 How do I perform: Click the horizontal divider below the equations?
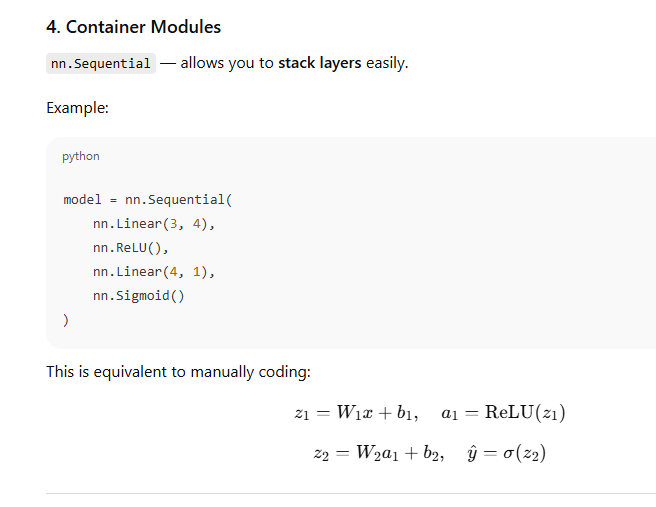click(x=350, y=493)
